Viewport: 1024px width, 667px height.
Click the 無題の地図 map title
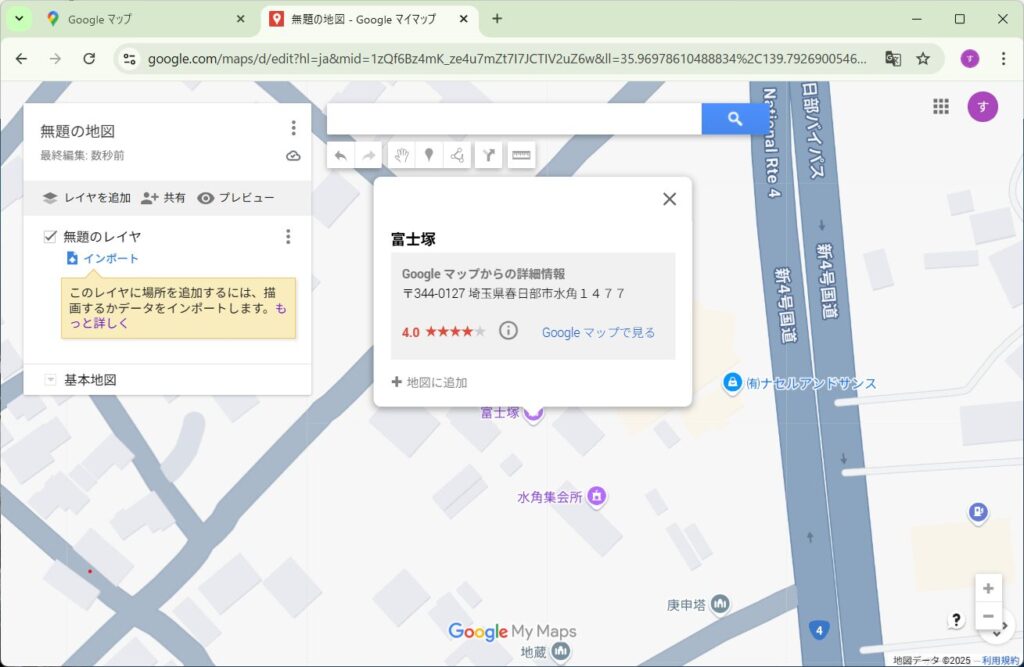tap(78, 131)
